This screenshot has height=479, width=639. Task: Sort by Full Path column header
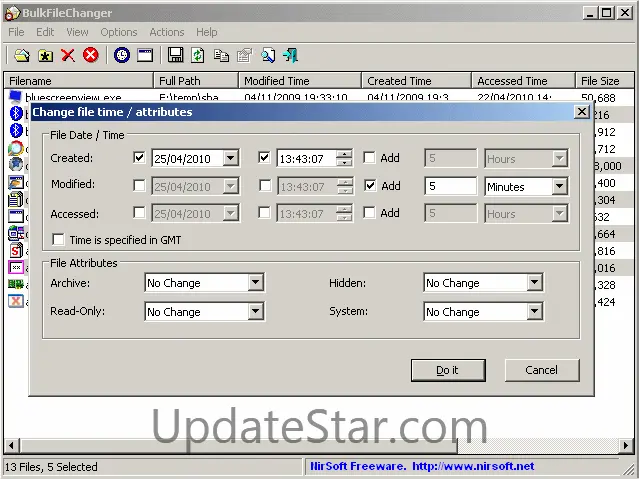click(196, 81)
